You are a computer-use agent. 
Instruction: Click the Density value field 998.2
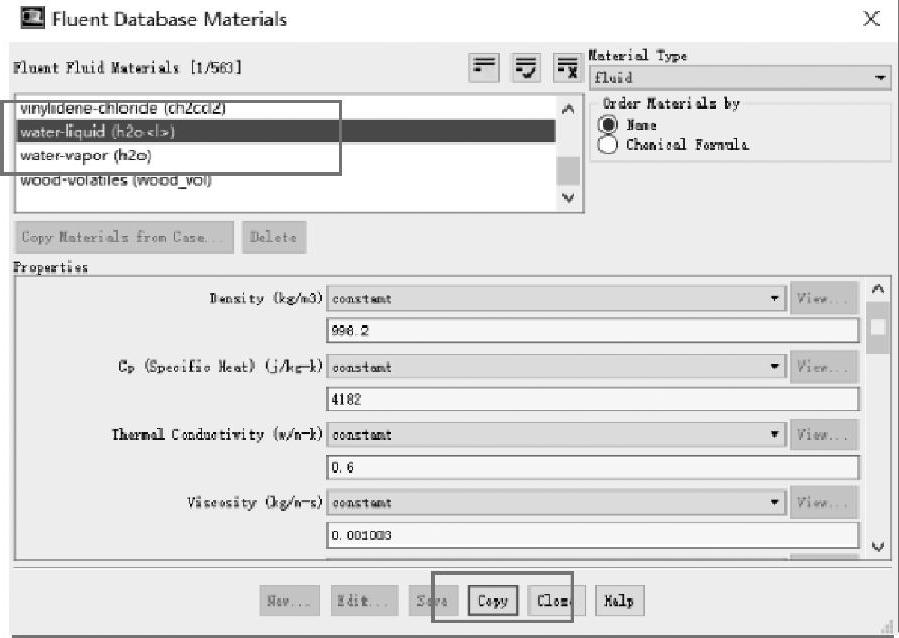click(593, 330)
